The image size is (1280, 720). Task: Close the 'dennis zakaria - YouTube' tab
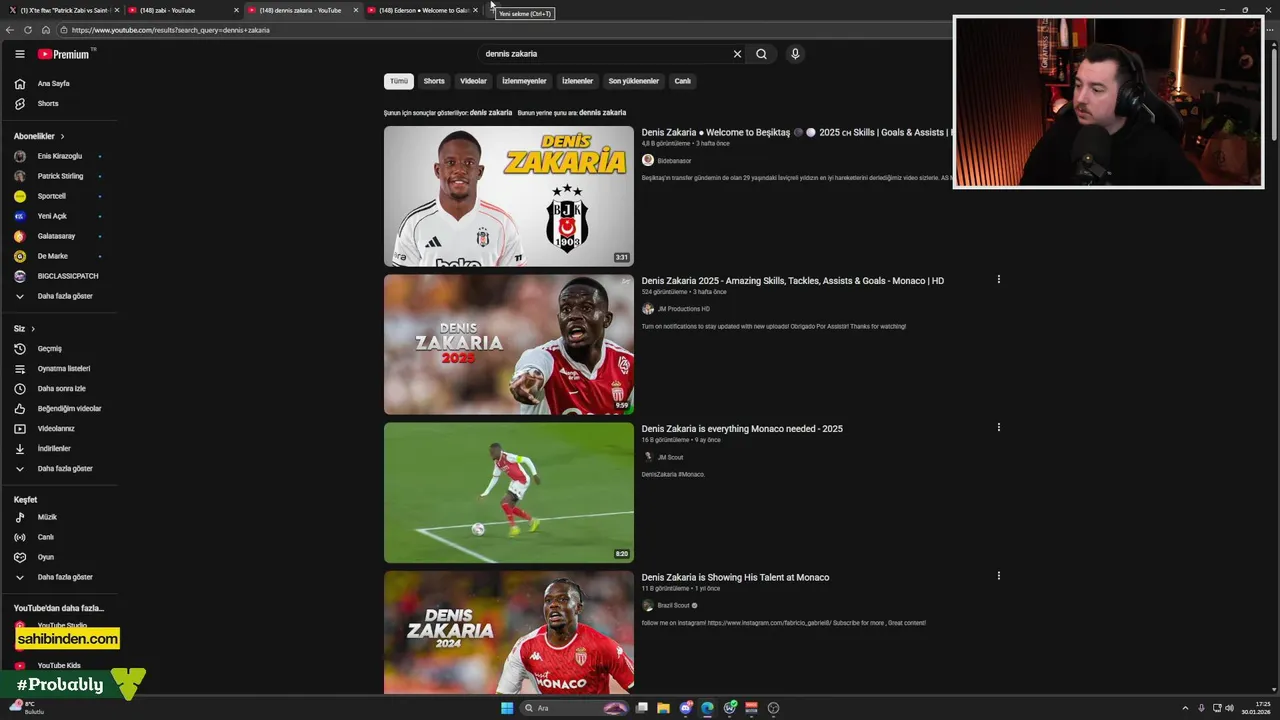click(x=355, y=10)
